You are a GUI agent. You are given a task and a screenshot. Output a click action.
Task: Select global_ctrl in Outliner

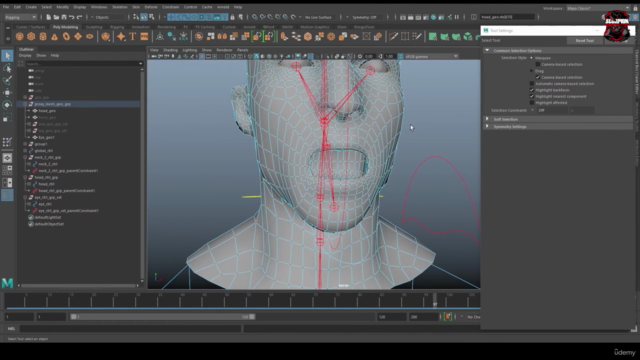click(43, 151)
